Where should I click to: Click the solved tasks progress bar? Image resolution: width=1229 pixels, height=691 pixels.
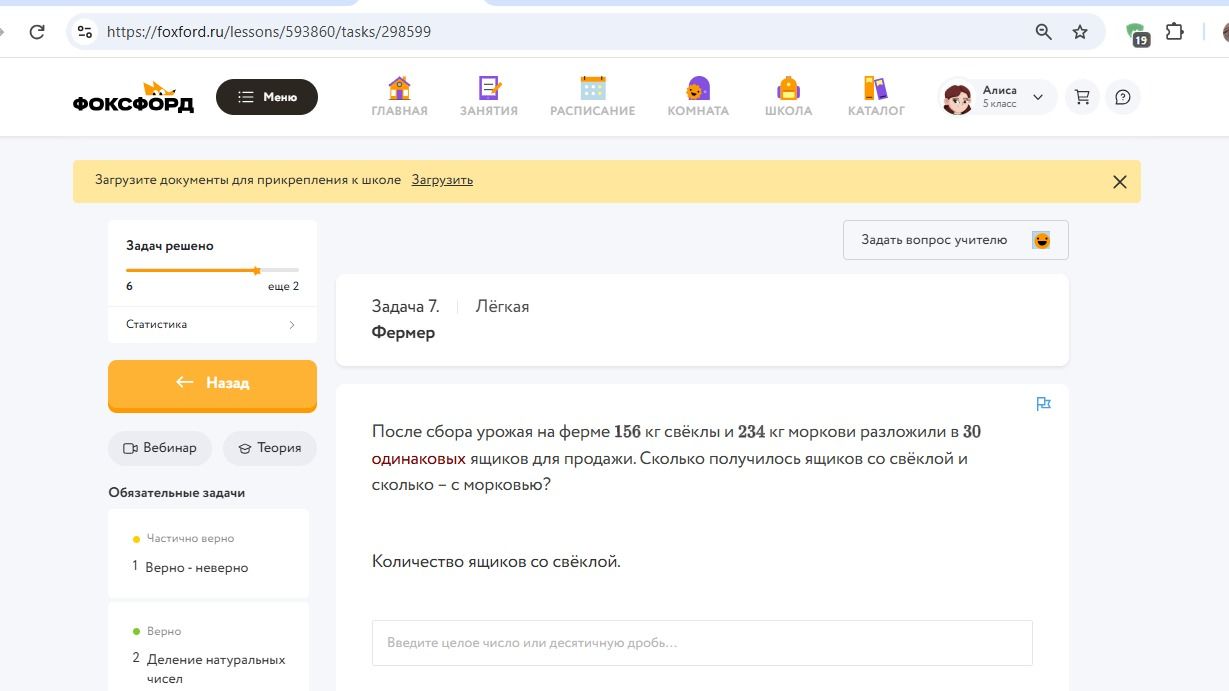point(212,270)
